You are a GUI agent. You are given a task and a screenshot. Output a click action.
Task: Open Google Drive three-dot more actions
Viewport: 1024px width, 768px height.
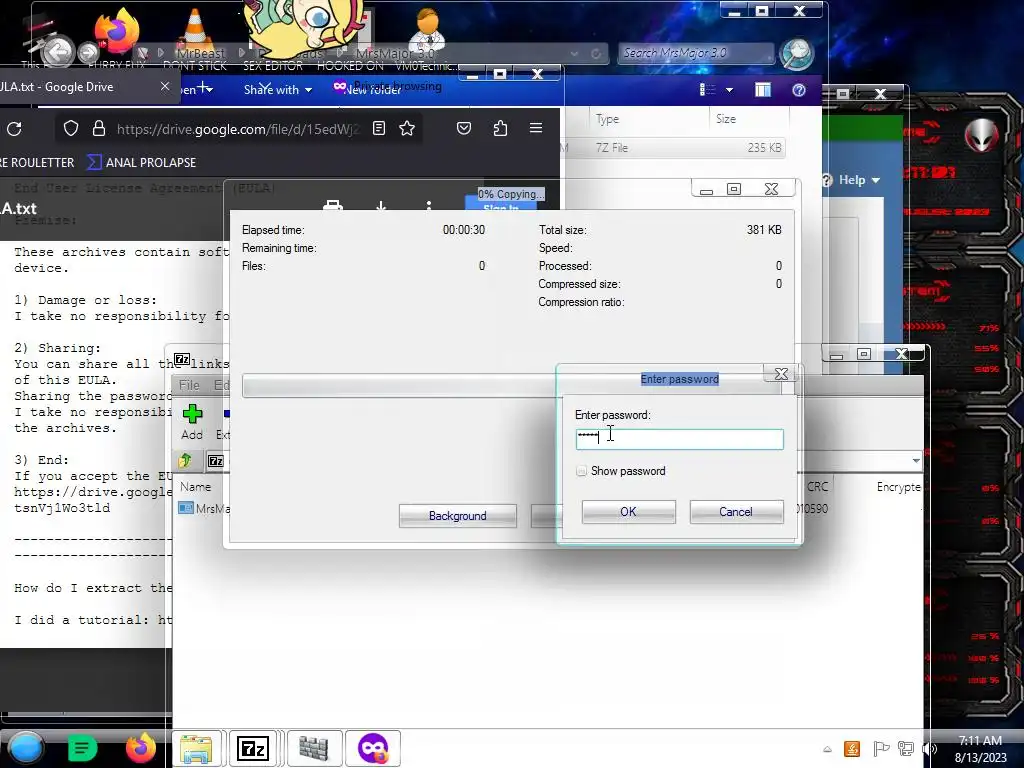[428, 206]
